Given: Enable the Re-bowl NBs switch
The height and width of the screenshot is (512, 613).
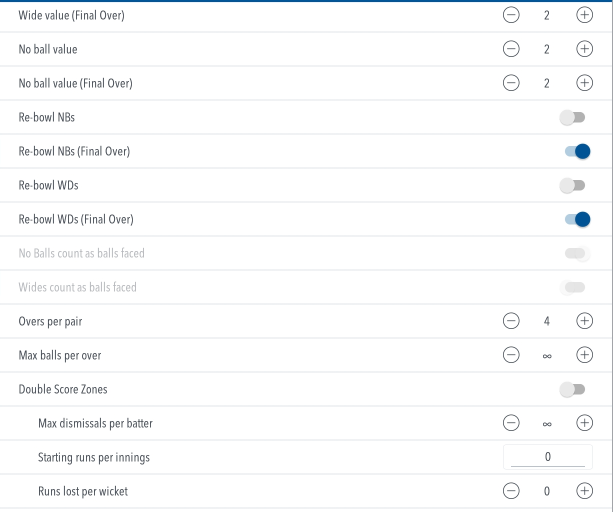Looking at the screenshot, I should (x=572, y=117).
